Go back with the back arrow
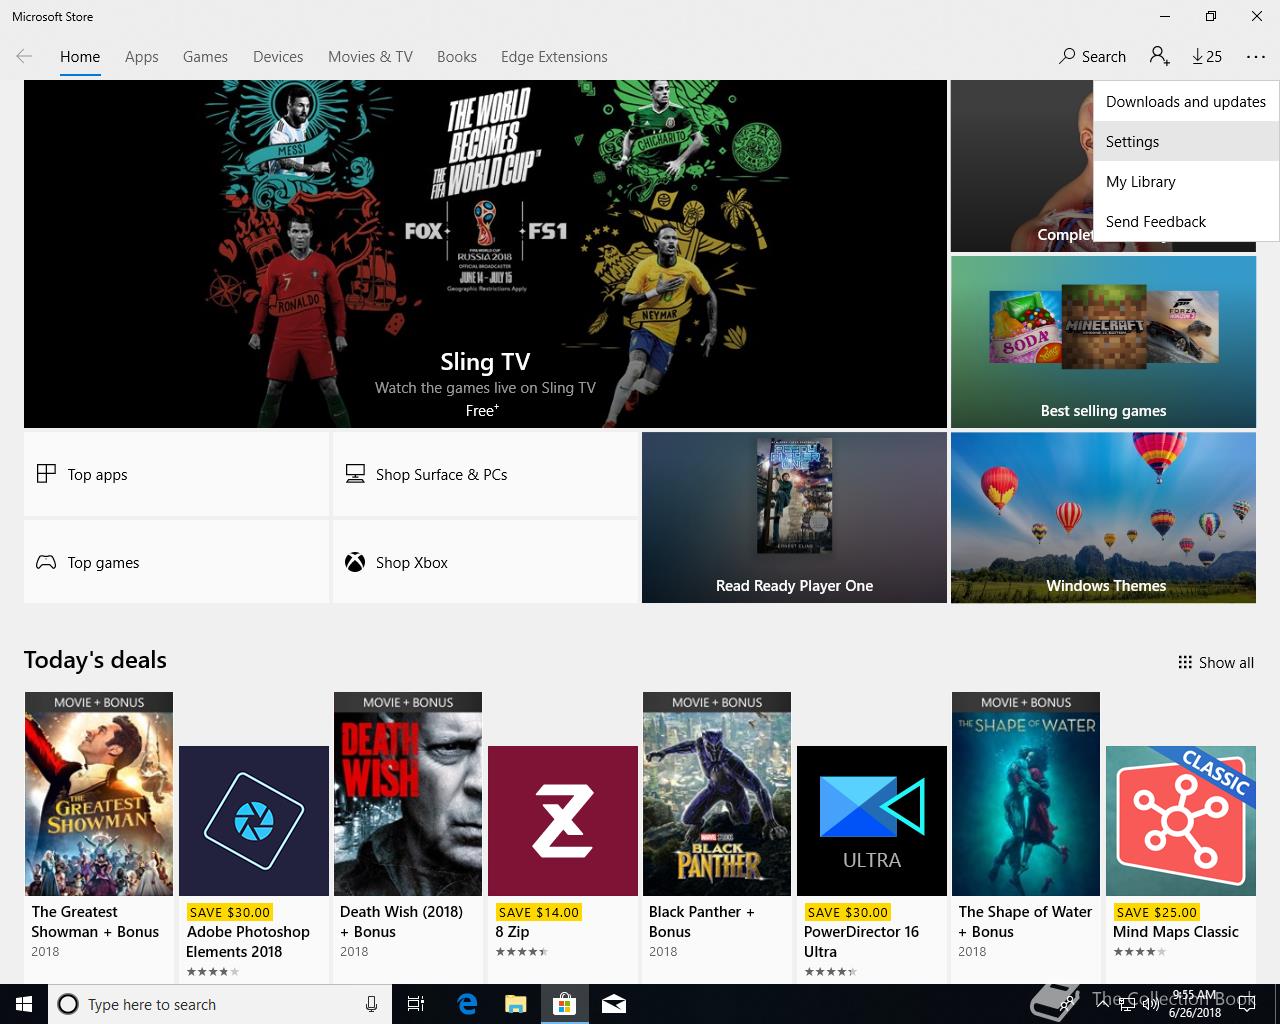The image size is (1280, 1024). pyautogui.click(x=25, y=57)
